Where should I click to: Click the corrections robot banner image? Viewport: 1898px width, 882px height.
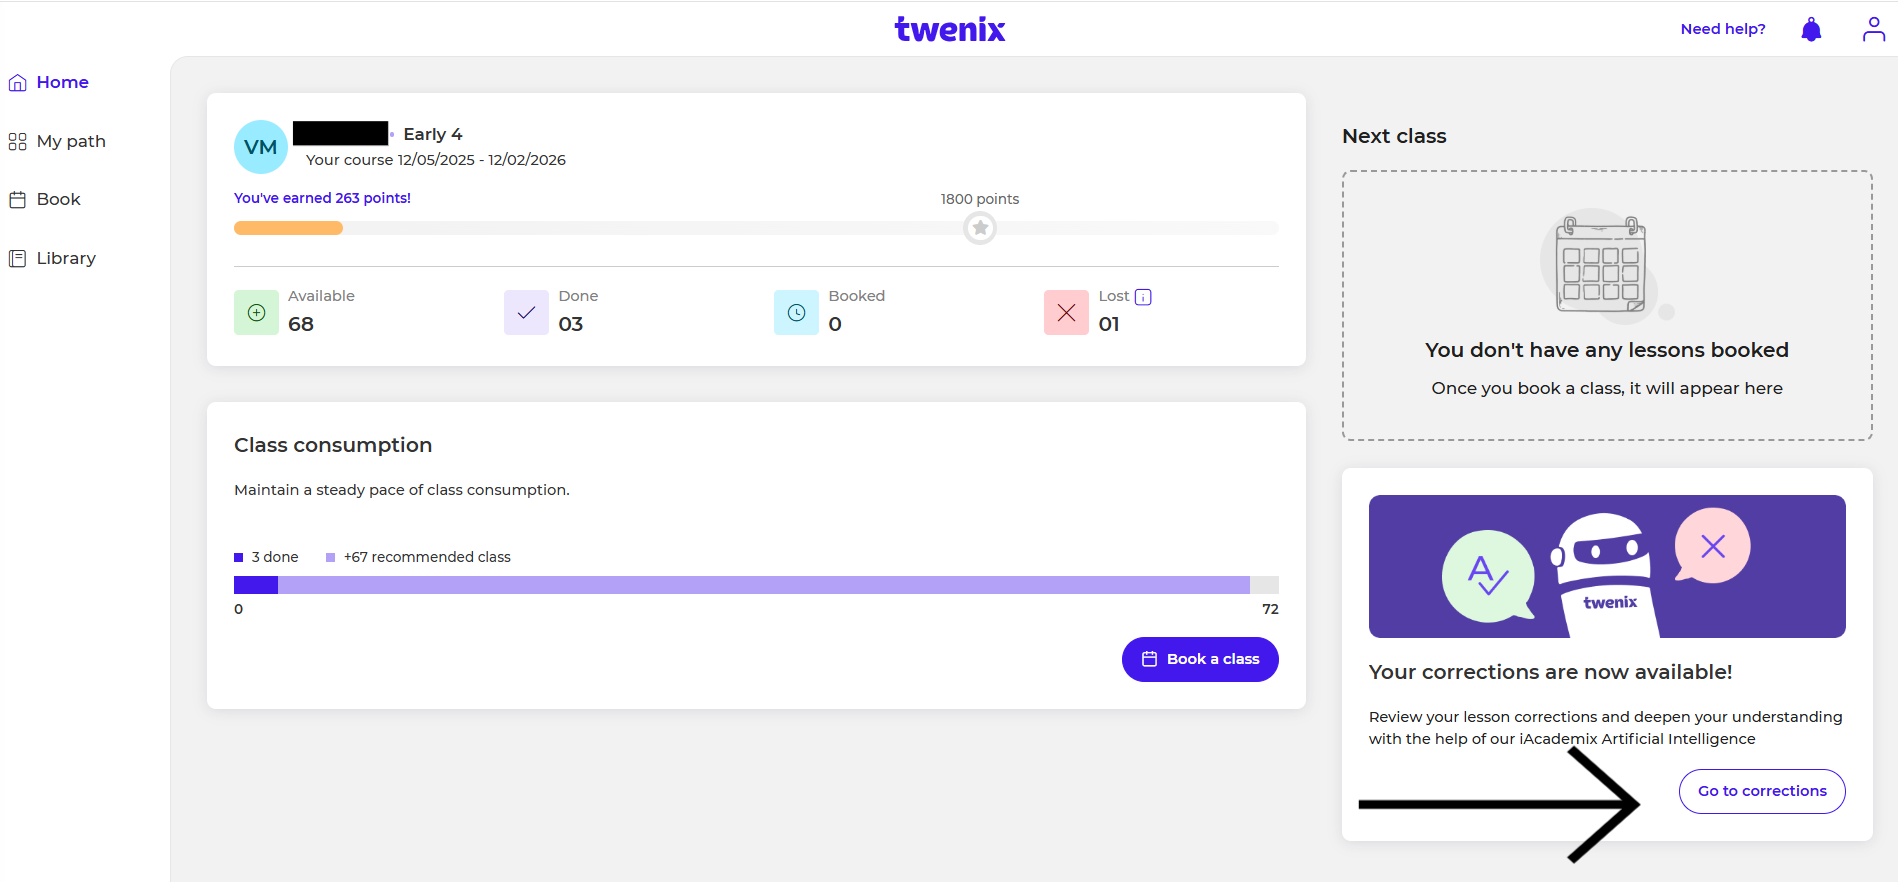1606,566
